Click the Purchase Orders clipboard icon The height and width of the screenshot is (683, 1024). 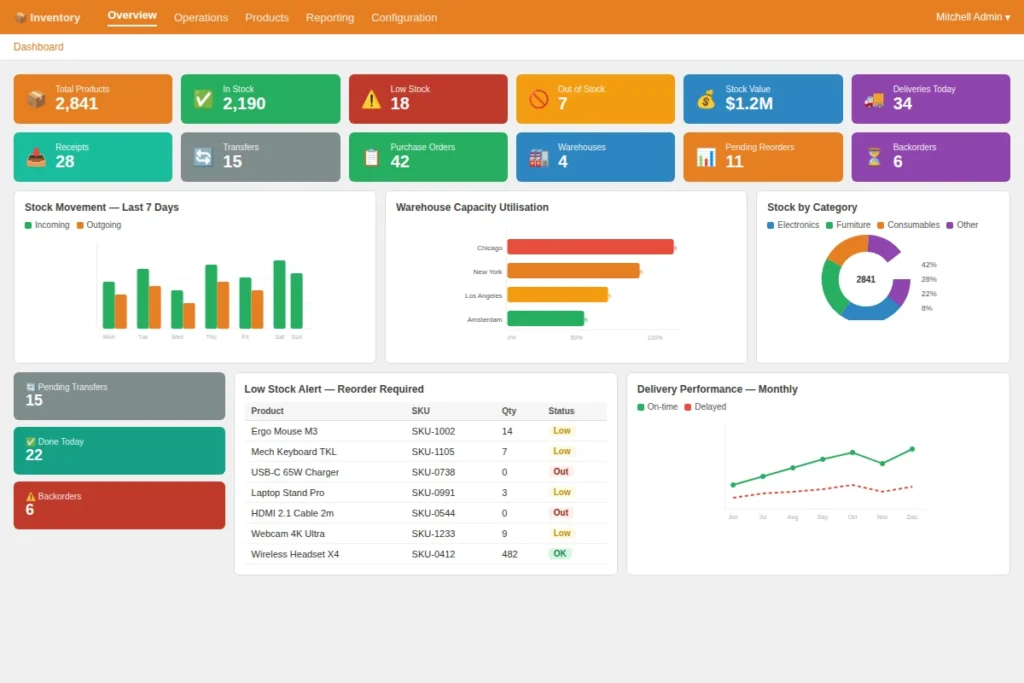tap(371, 157)
